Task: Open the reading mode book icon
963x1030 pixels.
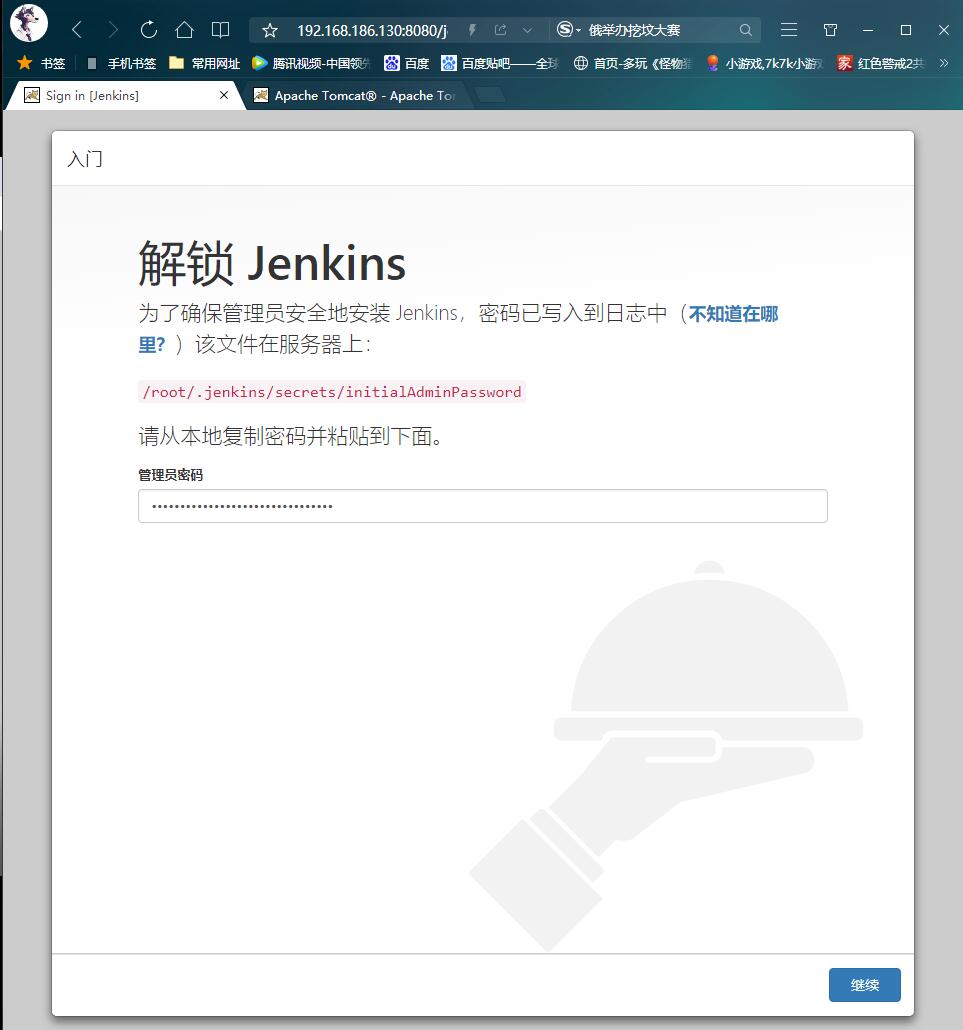Action: pyautogui.click(x=221, y=30)
